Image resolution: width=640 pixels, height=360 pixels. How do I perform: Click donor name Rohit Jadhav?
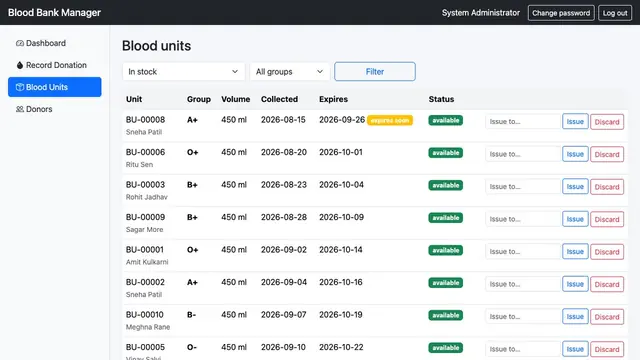147,197
